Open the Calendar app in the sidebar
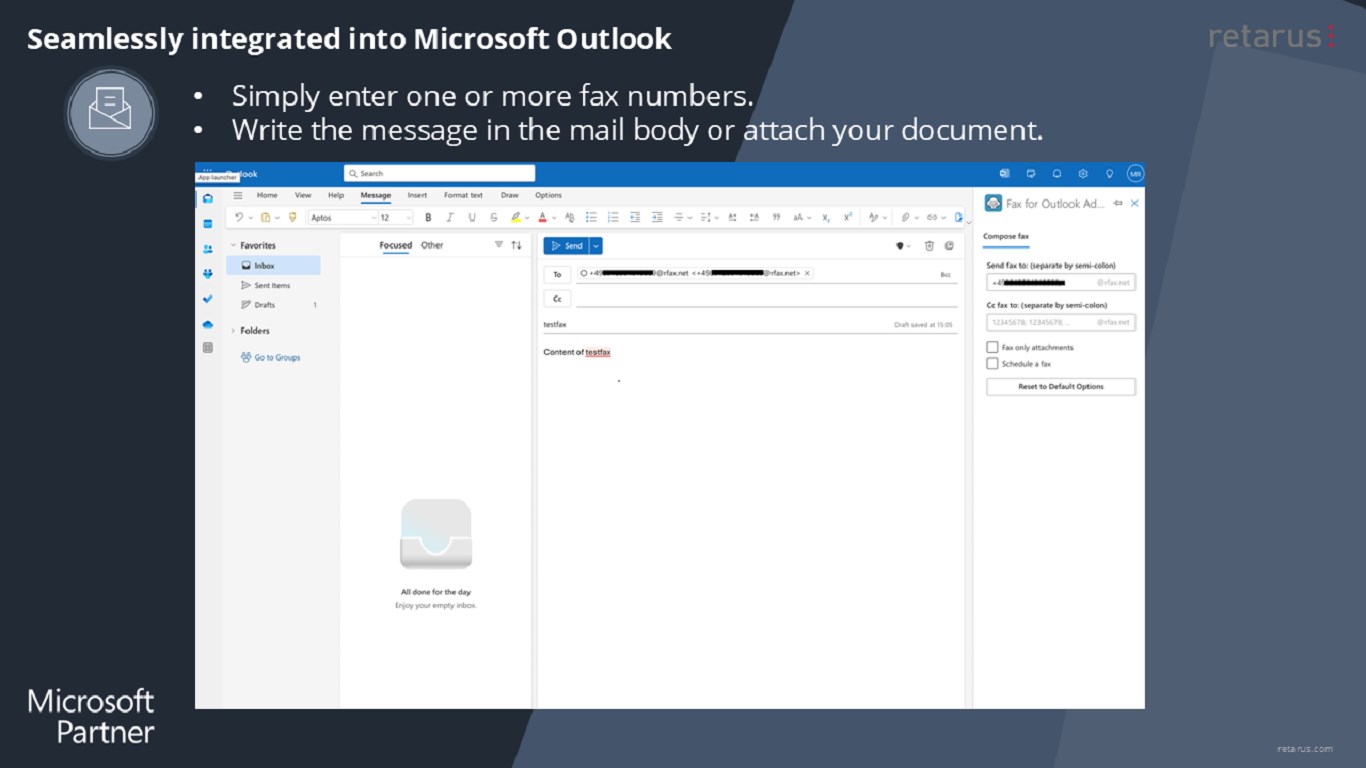This screenshot has height=768, width=1366. pos(208,224)
